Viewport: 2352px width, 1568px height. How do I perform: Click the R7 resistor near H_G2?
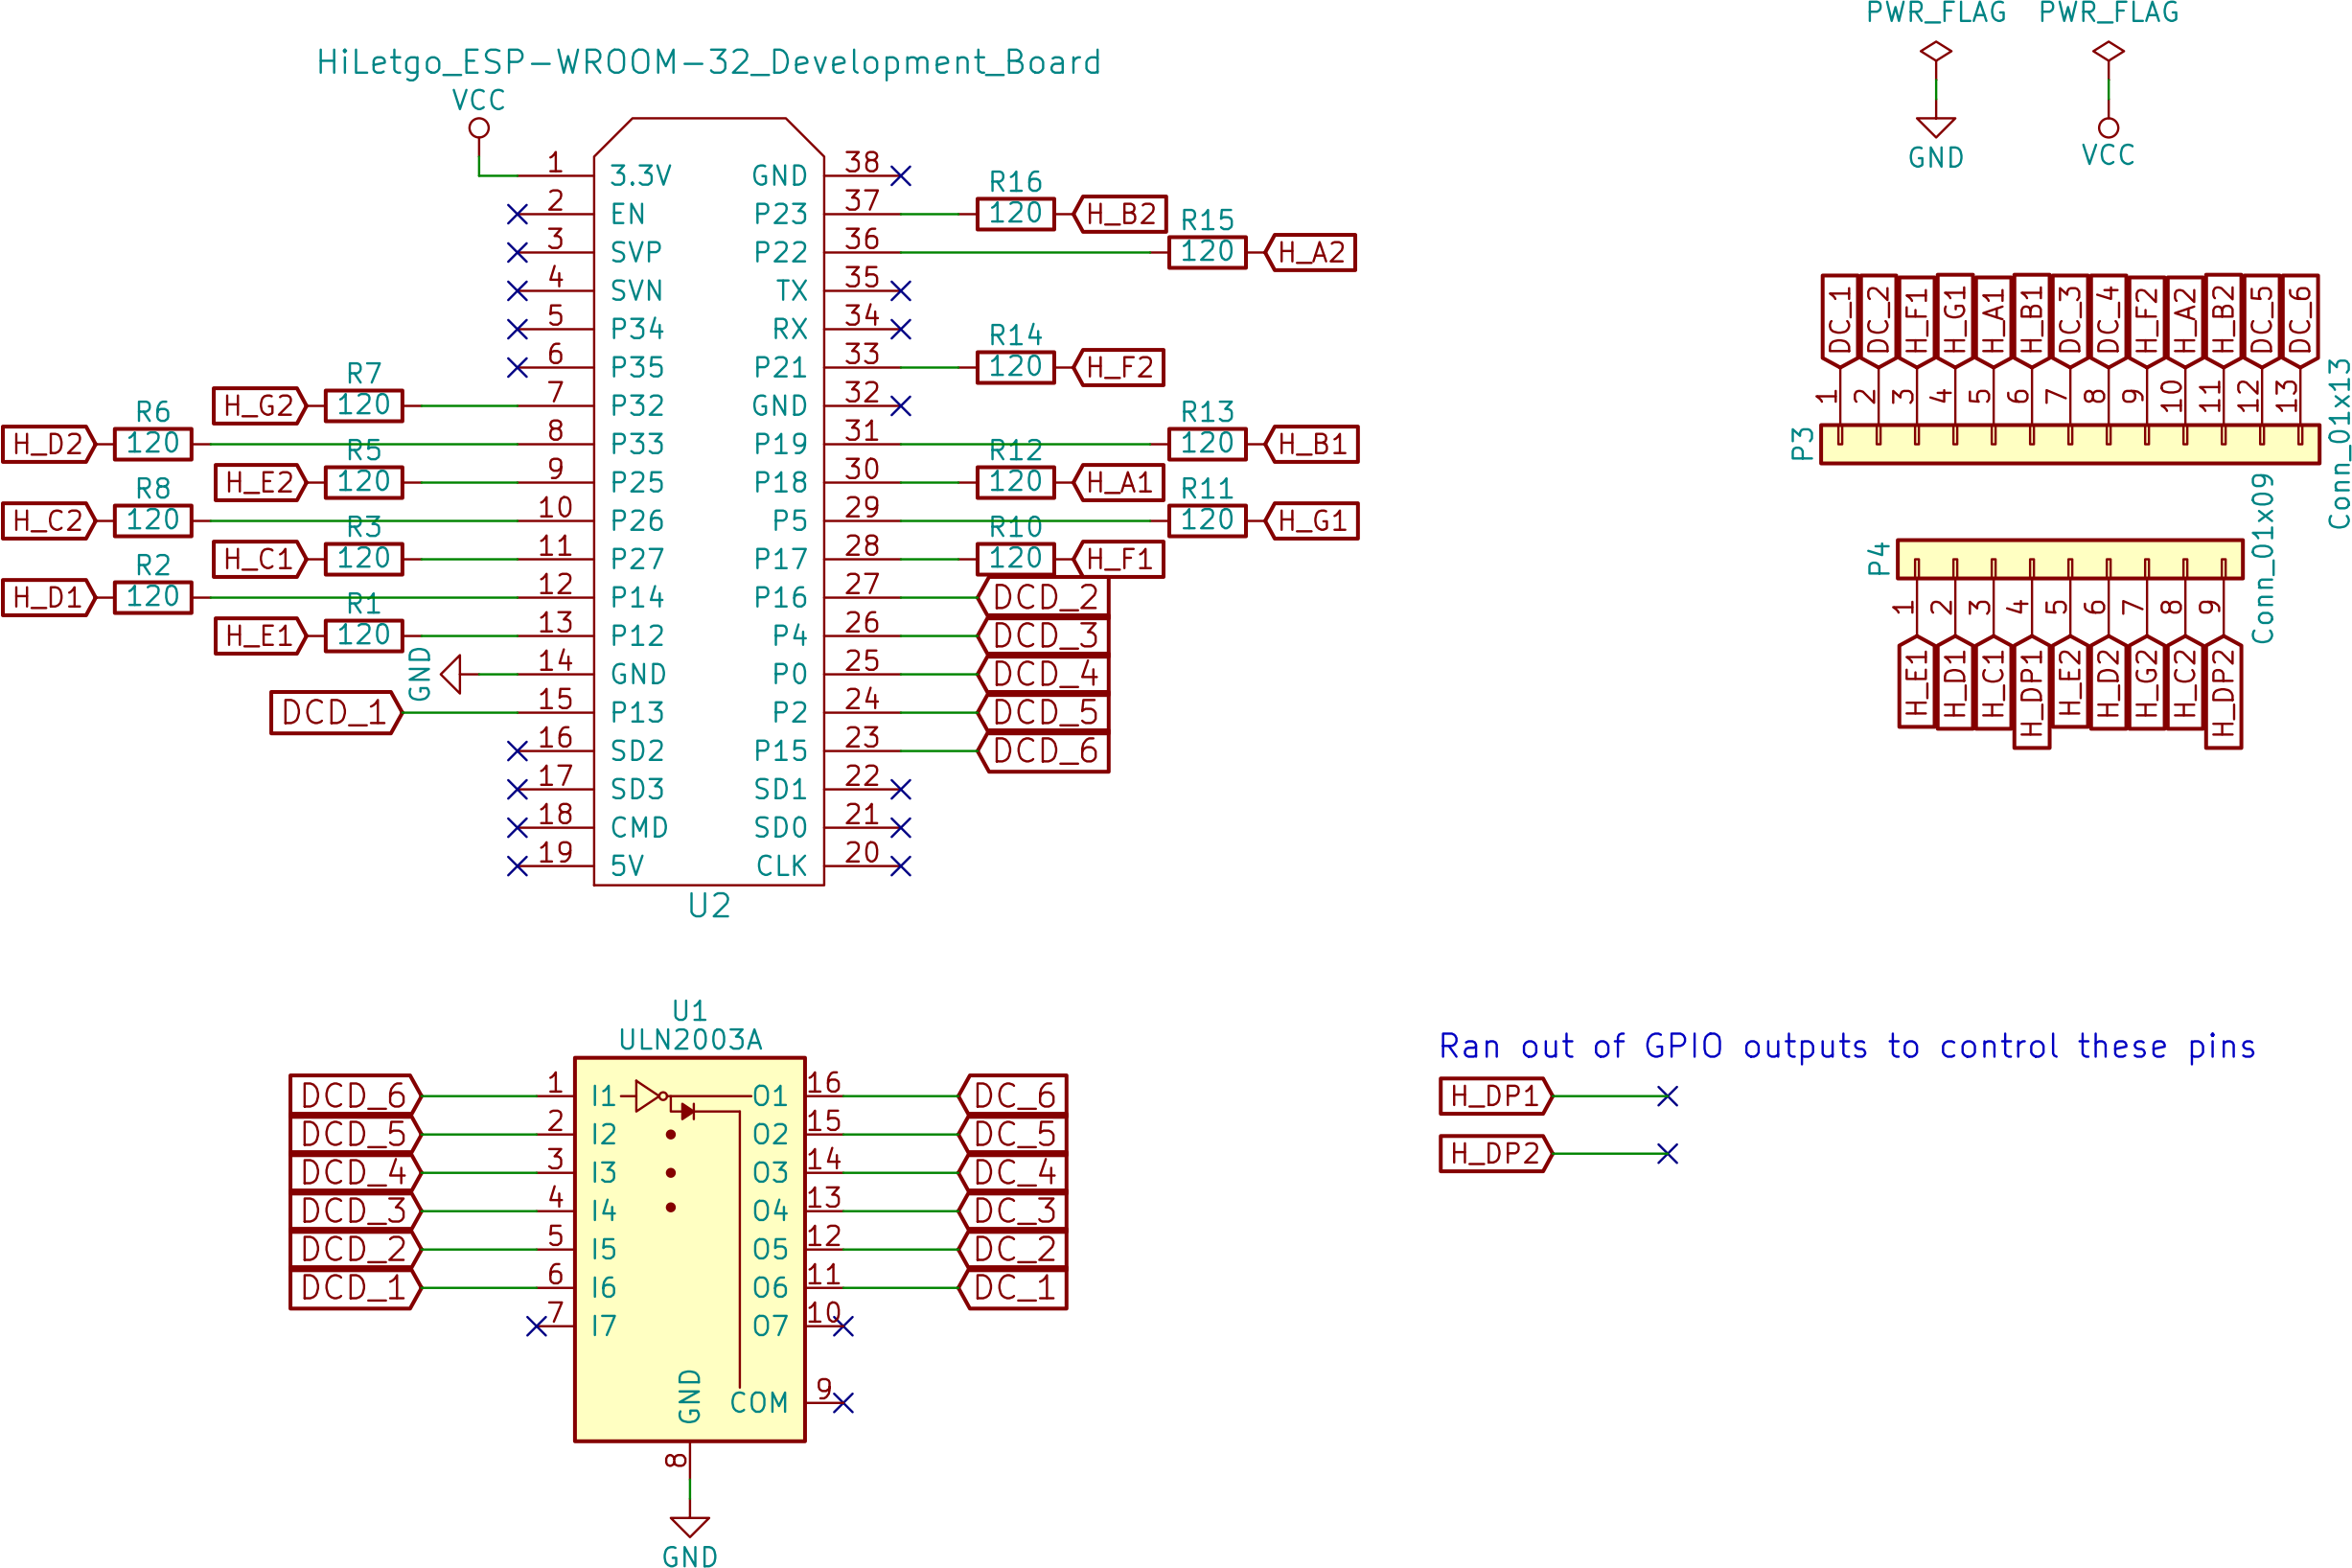point(364,406)
